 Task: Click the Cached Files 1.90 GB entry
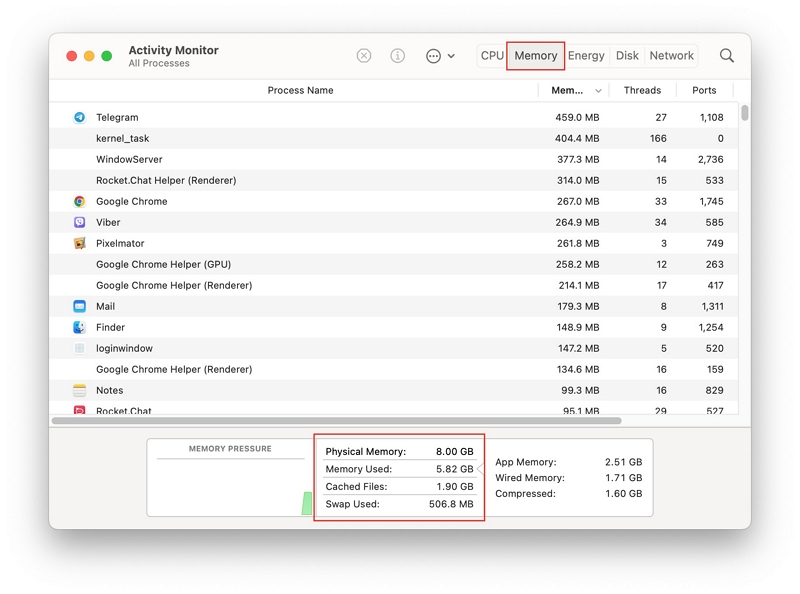point(399,486)
